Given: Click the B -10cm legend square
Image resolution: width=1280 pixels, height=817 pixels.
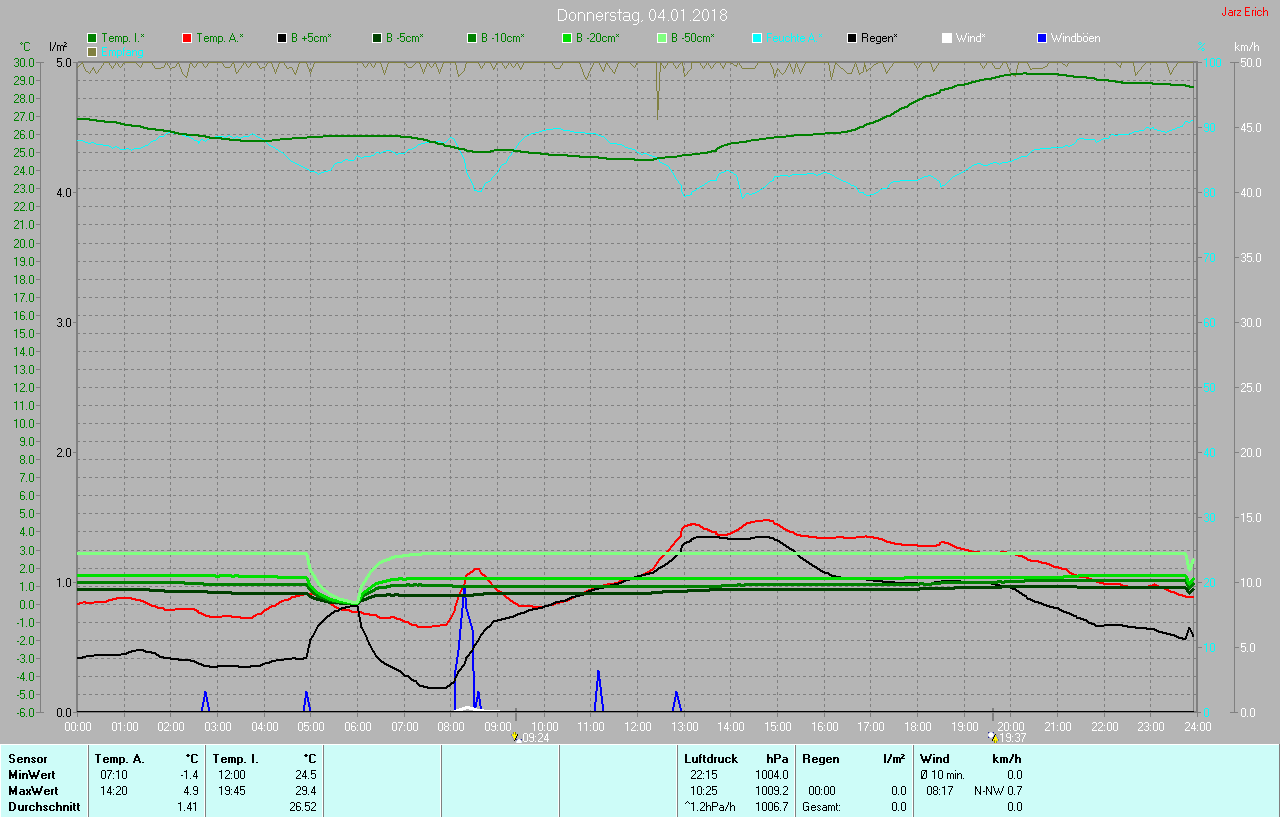Looking at the screenshot, I should (x=472, y=38).
